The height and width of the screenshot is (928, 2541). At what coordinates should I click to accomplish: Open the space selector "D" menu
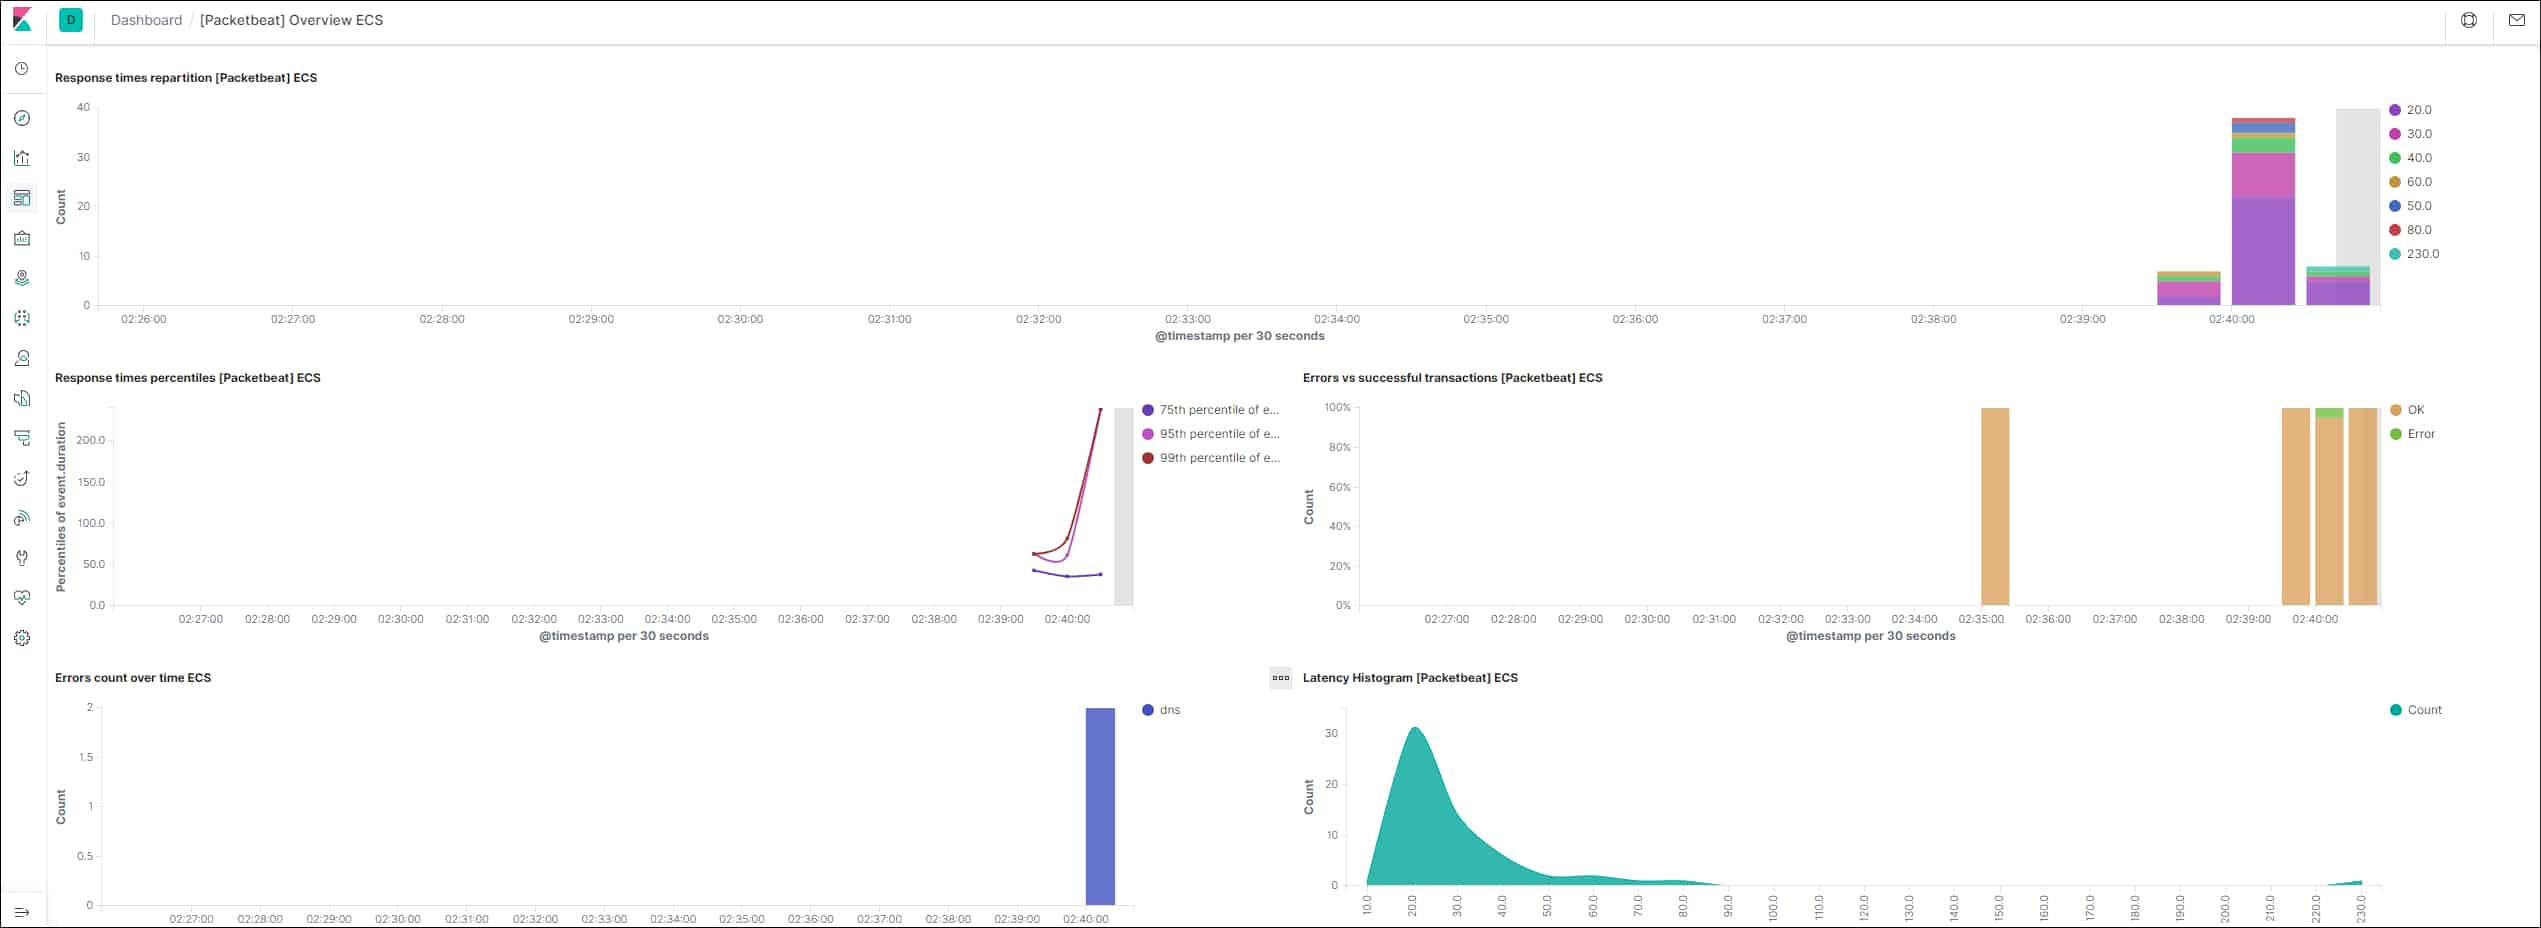click(x=71, y=20)
